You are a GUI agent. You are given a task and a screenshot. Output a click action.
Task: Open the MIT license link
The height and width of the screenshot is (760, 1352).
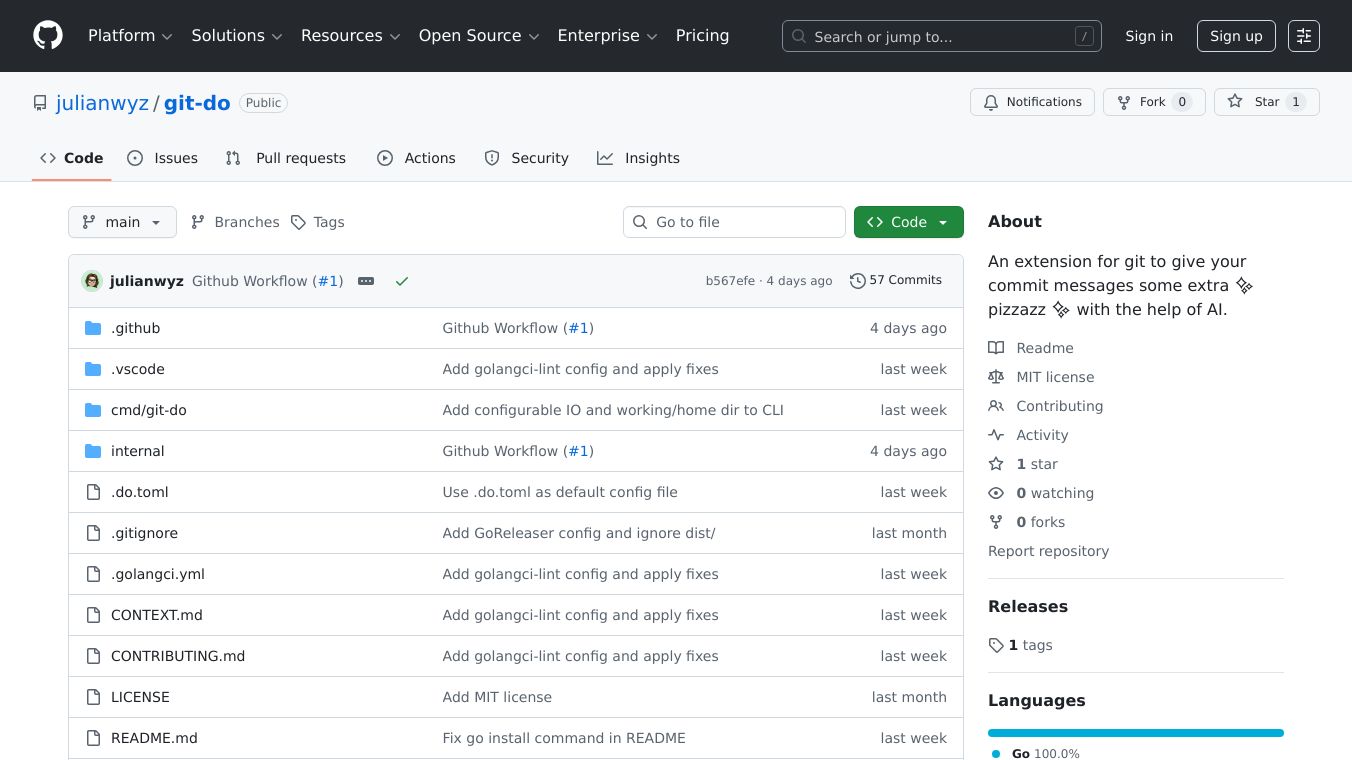pos(1055,377)
